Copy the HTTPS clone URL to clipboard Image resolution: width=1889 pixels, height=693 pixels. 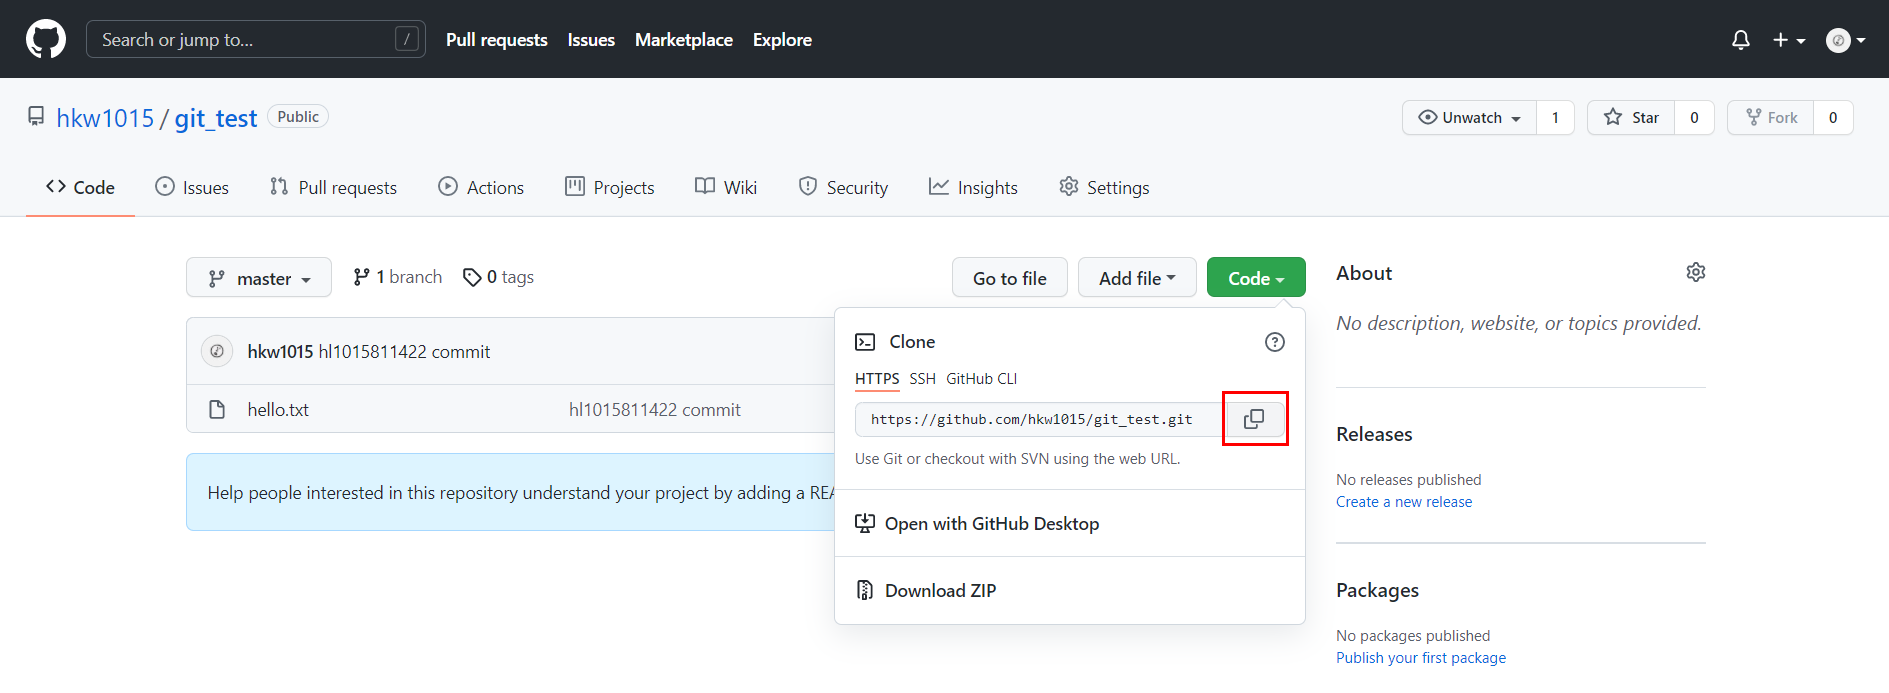point(1254,419)
